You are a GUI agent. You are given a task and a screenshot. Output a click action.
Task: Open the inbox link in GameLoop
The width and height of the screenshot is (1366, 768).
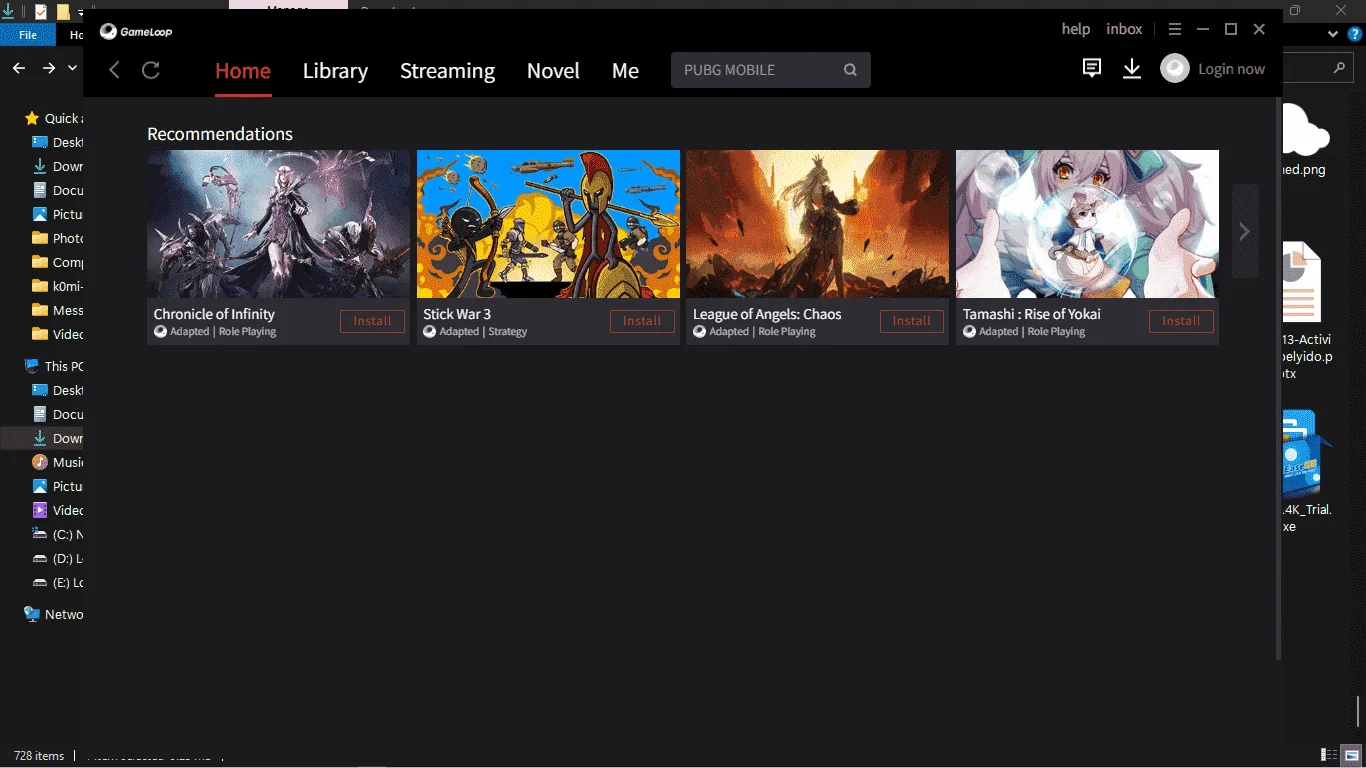click(x=1124, y=29)
